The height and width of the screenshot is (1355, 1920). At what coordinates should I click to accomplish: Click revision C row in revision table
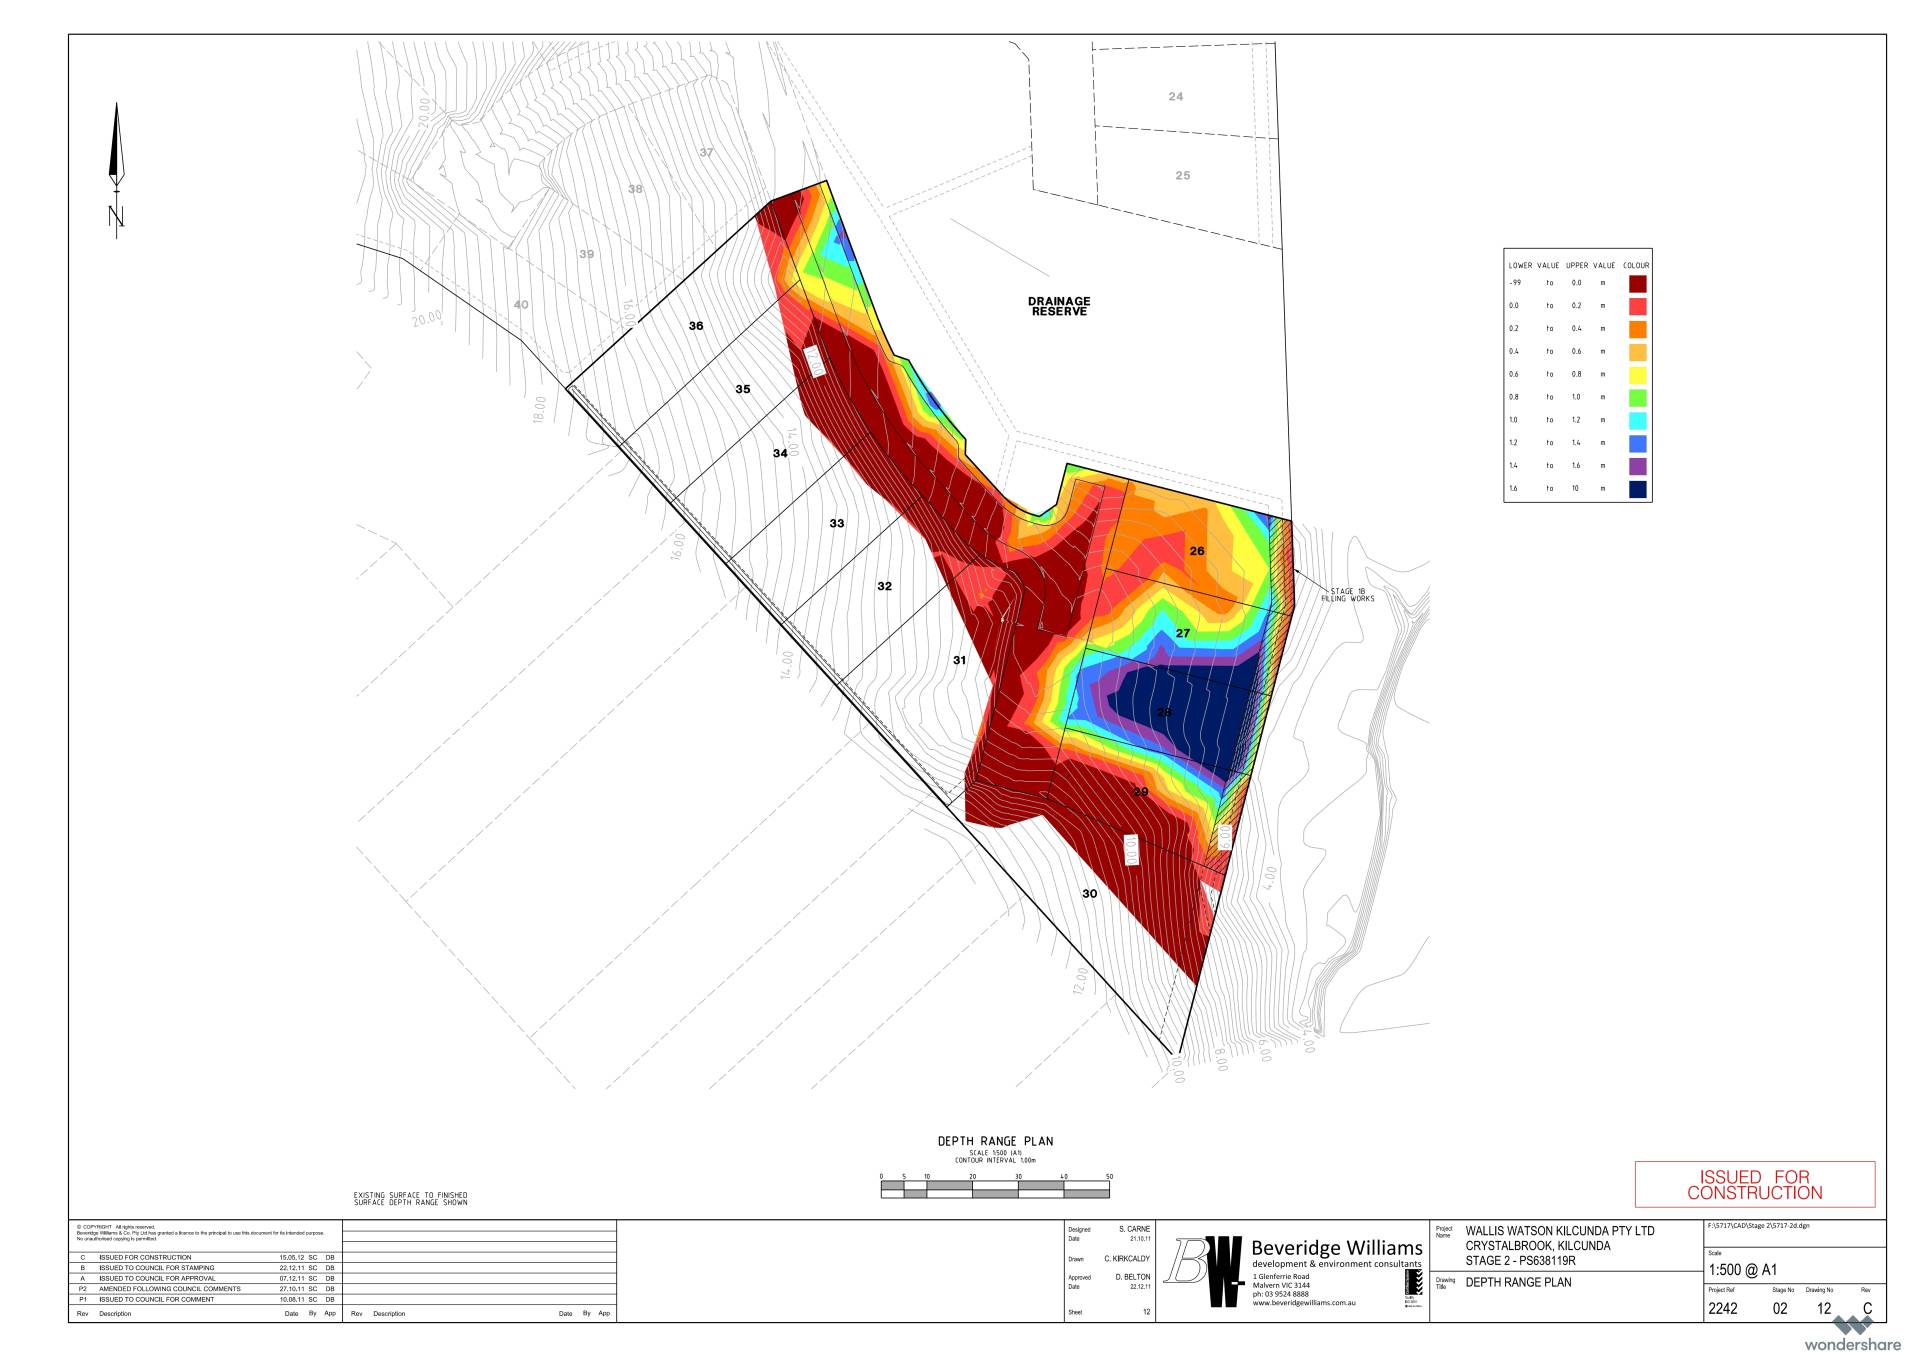(x=200, y=1257)
